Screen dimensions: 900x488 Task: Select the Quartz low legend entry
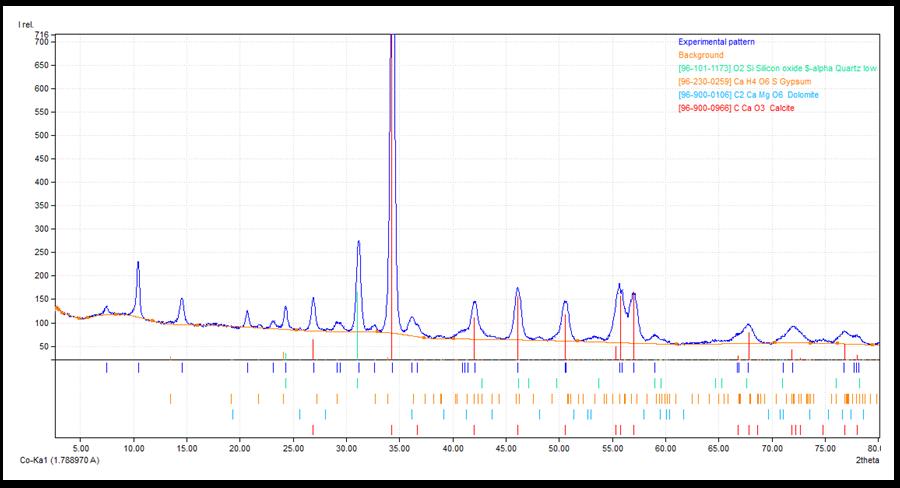point(777,68)
